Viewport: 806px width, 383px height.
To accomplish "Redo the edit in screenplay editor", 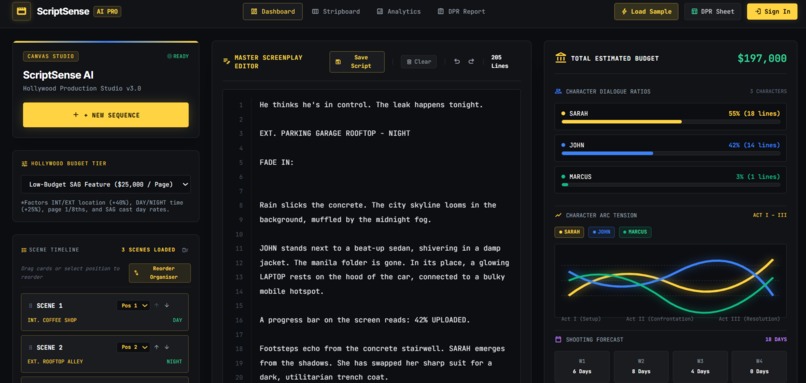I will point(471,62).
